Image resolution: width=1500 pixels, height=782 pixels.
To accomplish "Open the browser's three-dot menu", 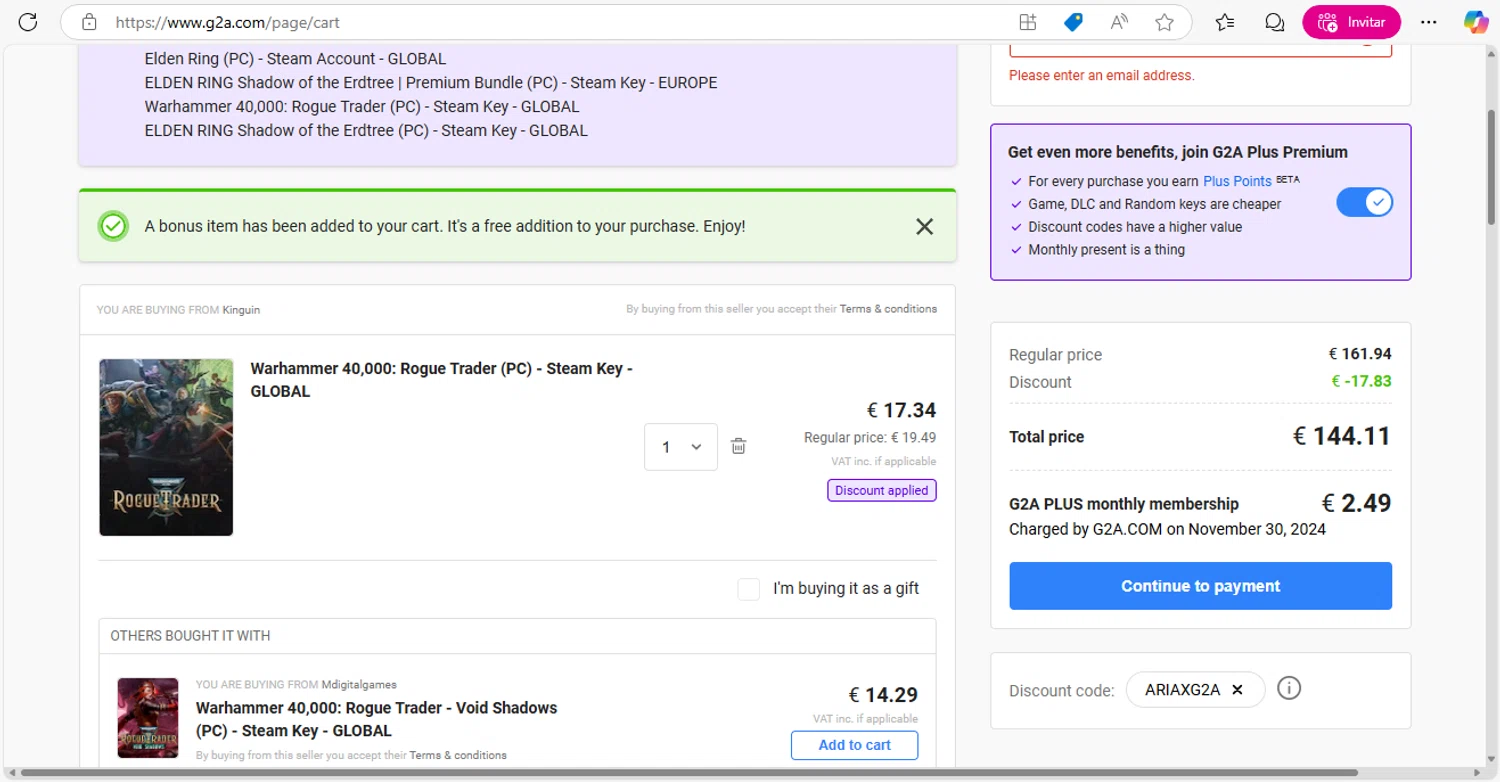I will 1428,22.
